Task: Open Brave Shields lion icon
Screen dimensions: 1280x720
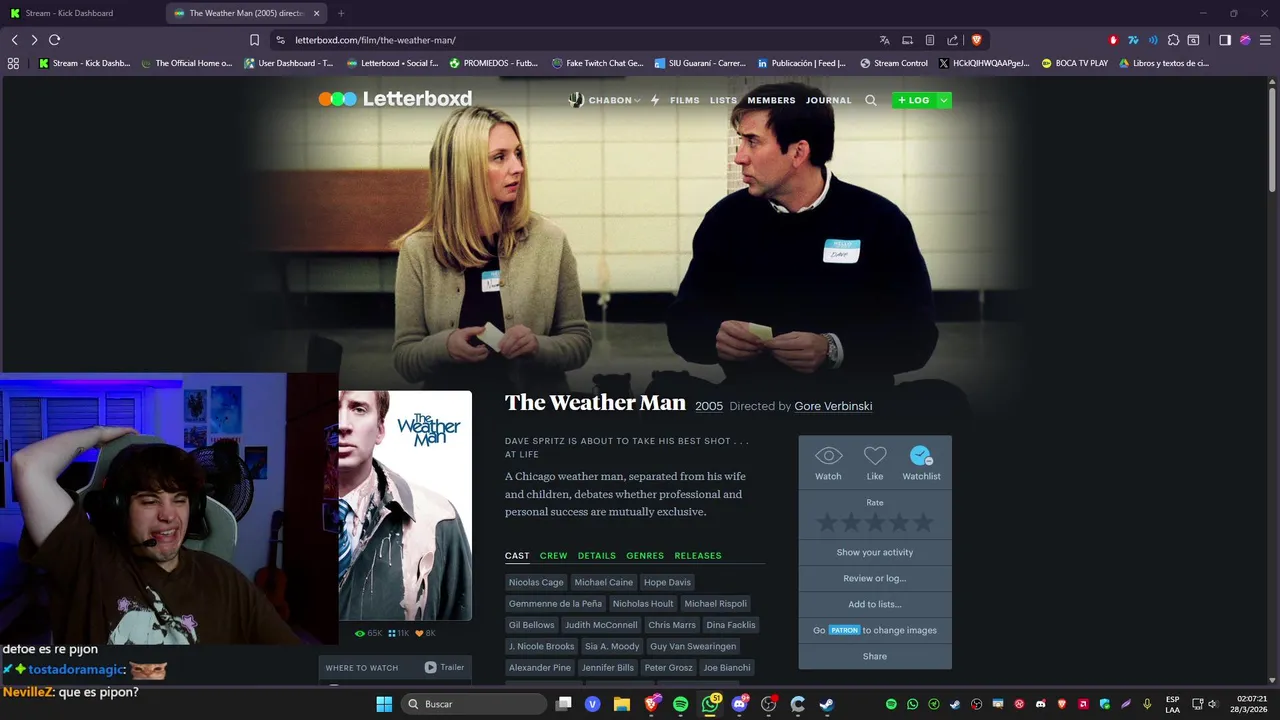Action: (976, 40)
